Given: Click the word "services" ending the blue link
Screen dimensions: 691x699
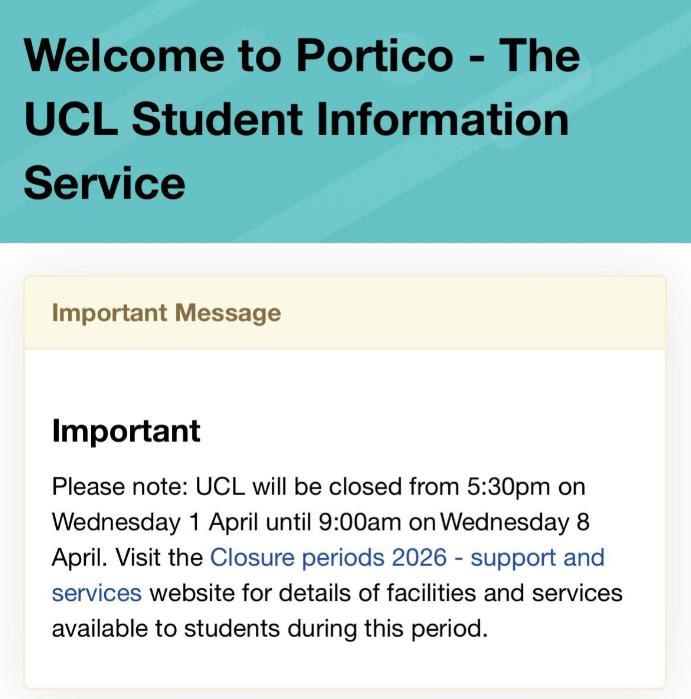Looking at the screenshot, I should tap(96, 593).
